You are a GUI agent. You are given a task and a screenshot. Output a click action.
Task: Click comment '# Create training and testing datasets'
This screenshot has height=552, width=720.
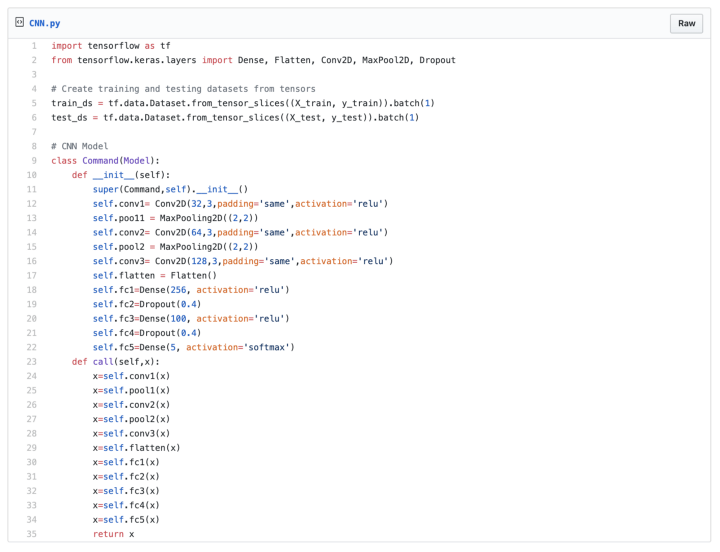coord(183,89)
